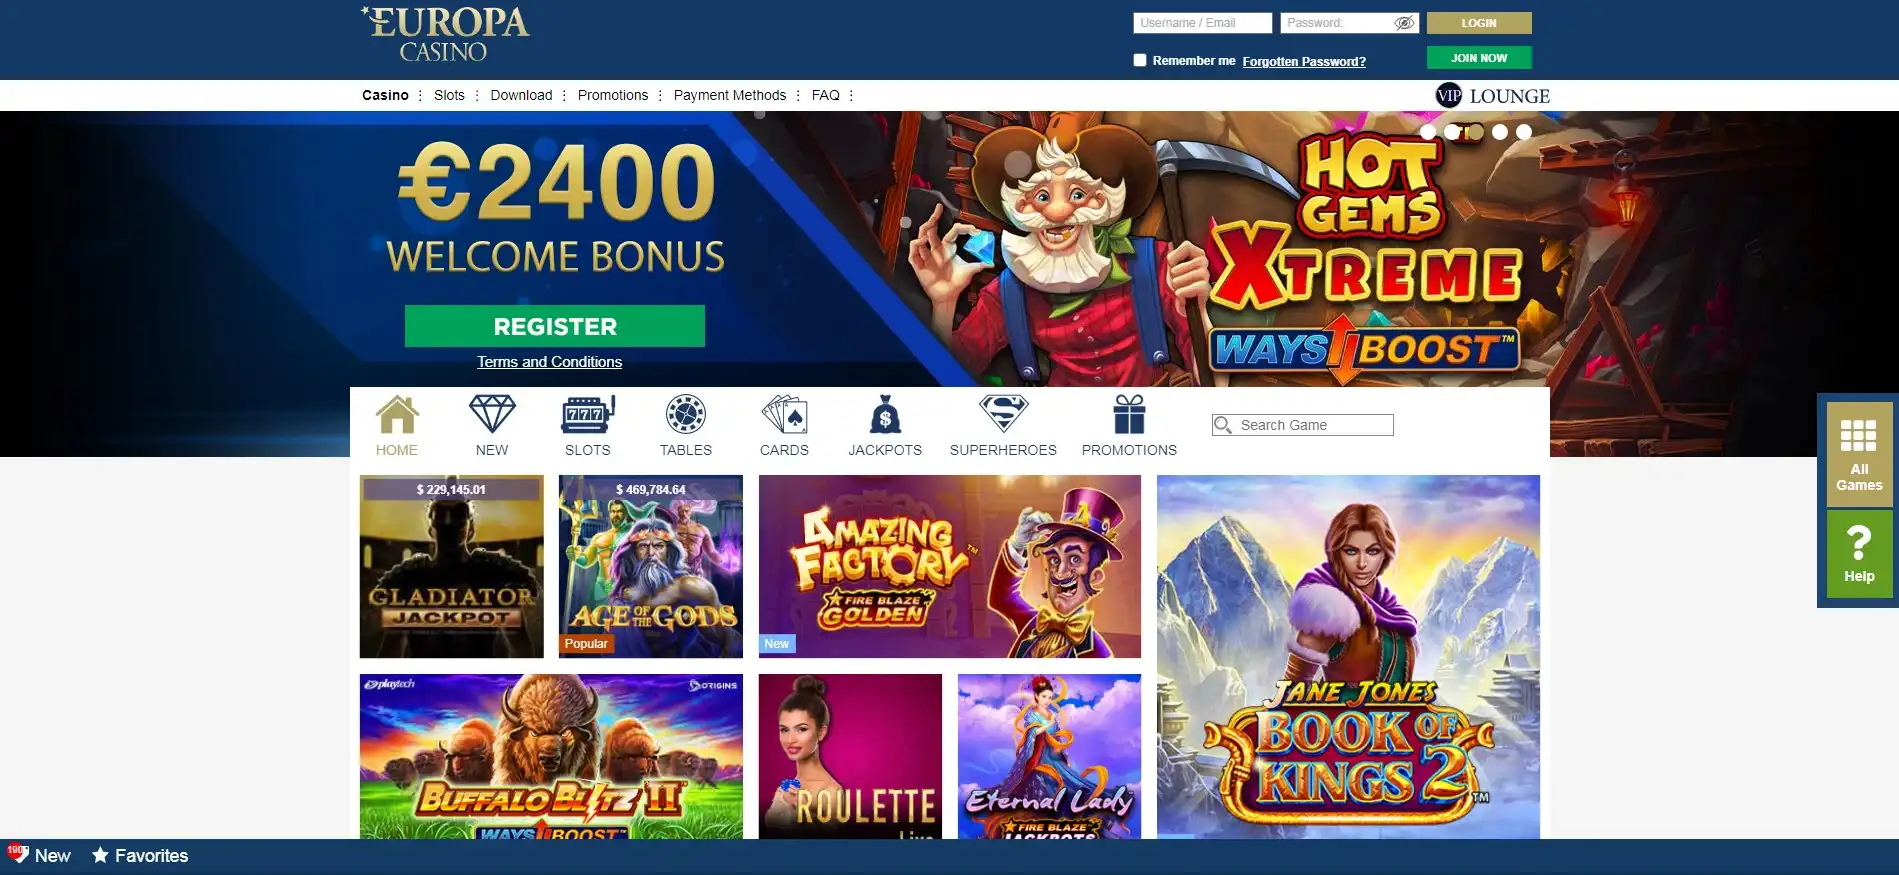This screenshot has width=1899, height=875.
Task: Open the Home category icon
Action: tap(397, 415)
